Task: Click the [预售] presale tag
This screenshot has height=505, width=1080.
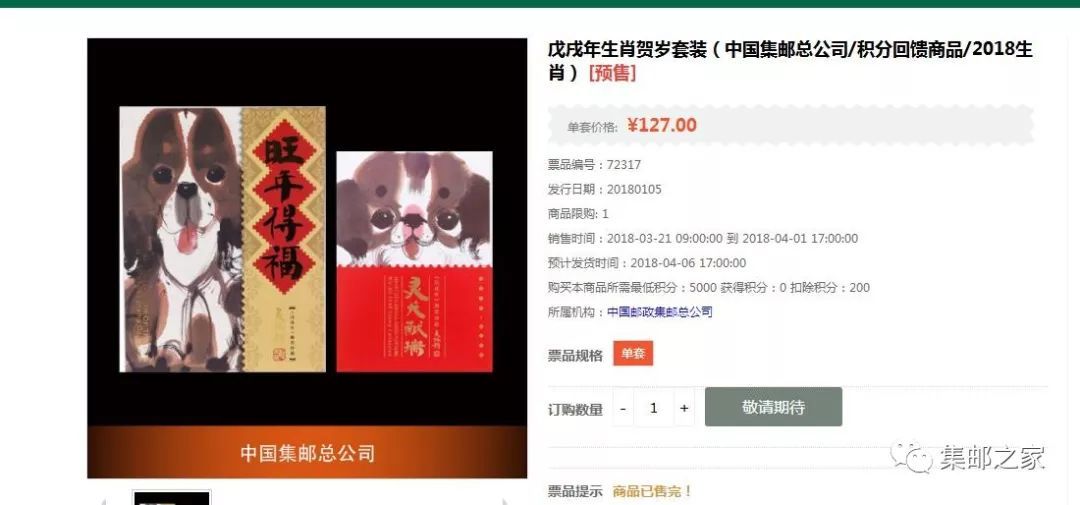Action: (x=612, y=73)
